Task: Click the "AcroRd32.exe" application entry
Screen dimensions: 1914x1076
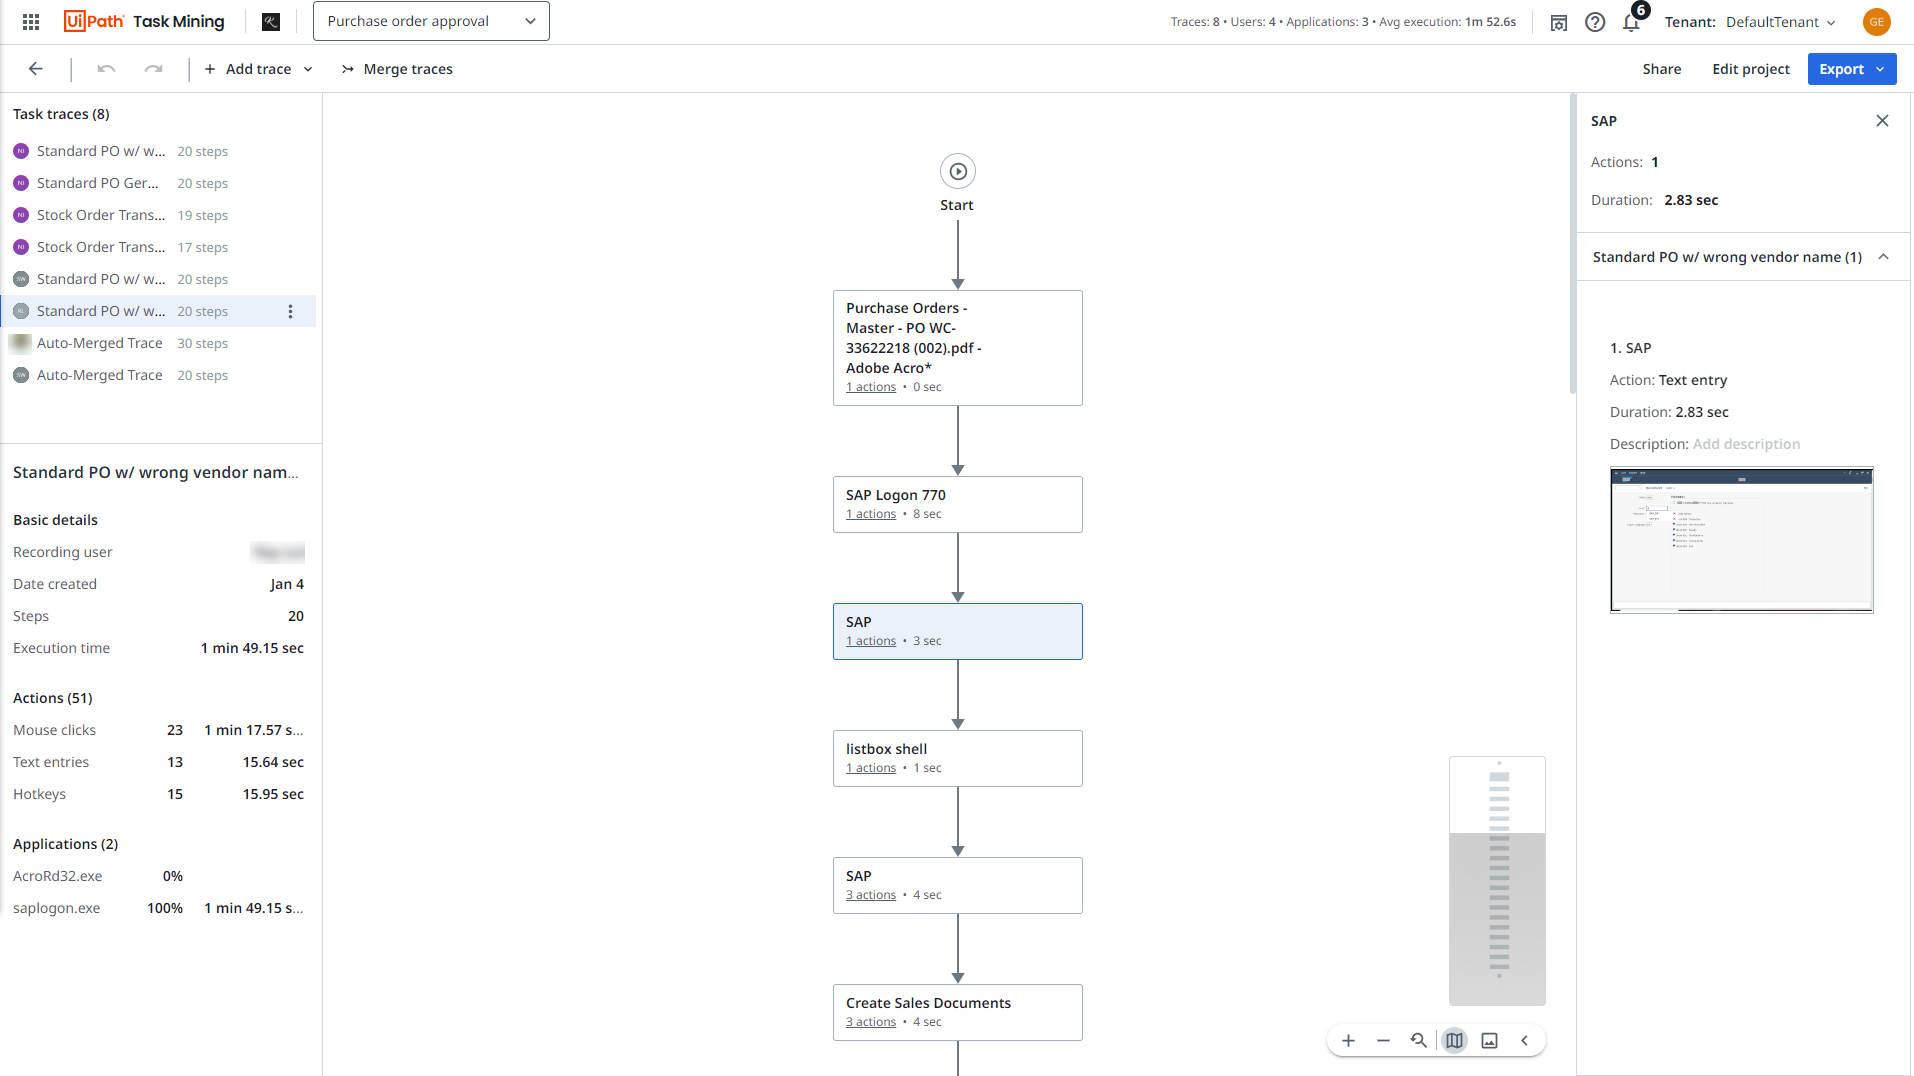Action: (58, 876)
